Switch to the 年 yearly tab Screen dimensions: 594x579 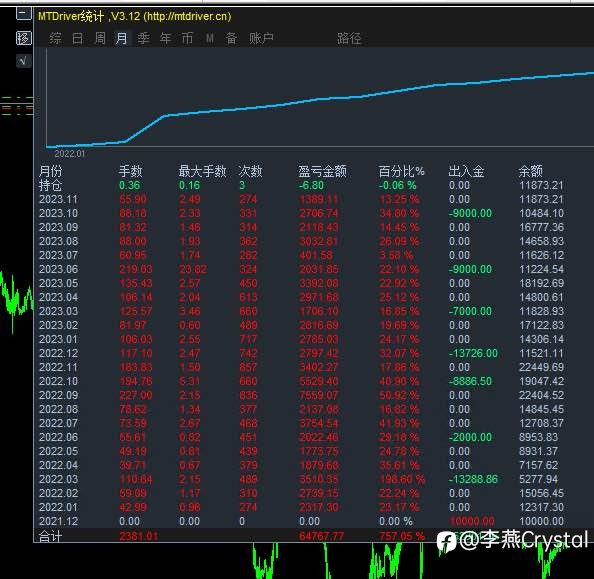coord(166,38)
